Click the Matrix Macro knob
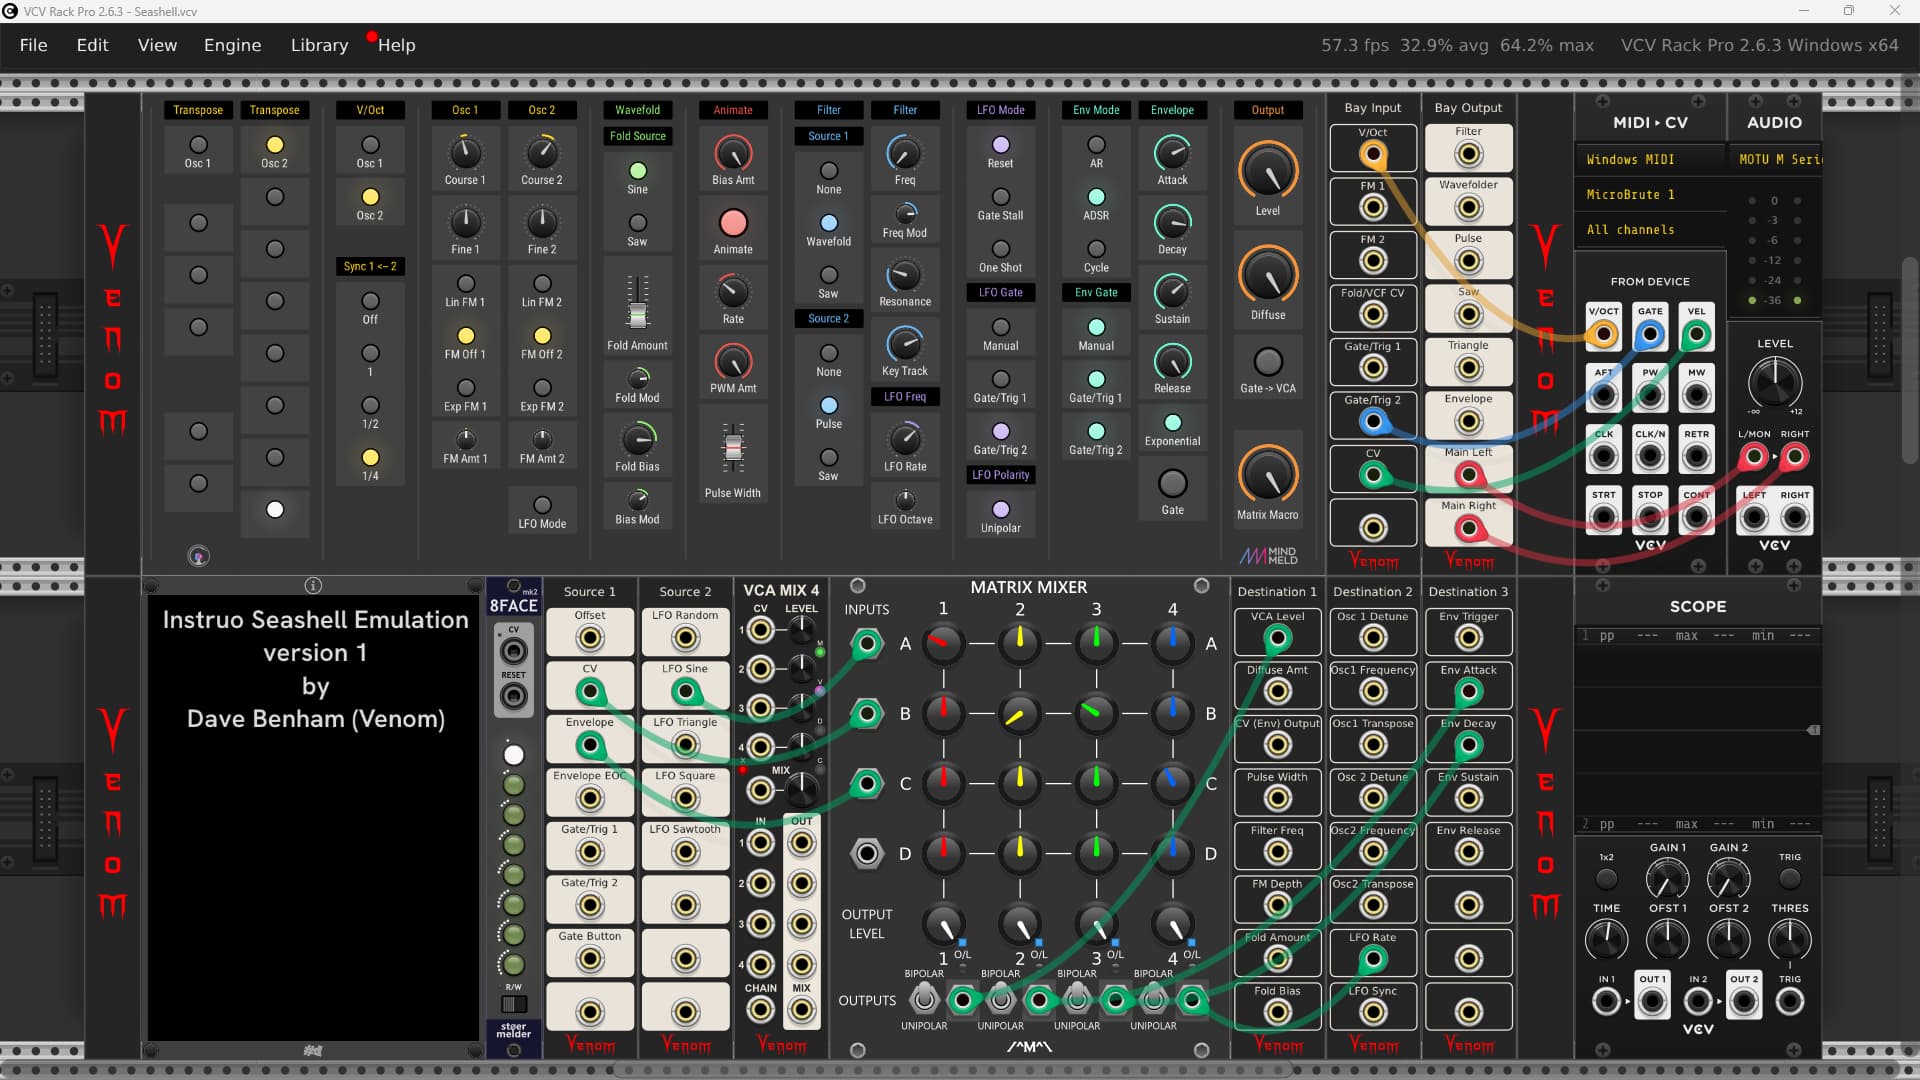 tap(1268, 475)
